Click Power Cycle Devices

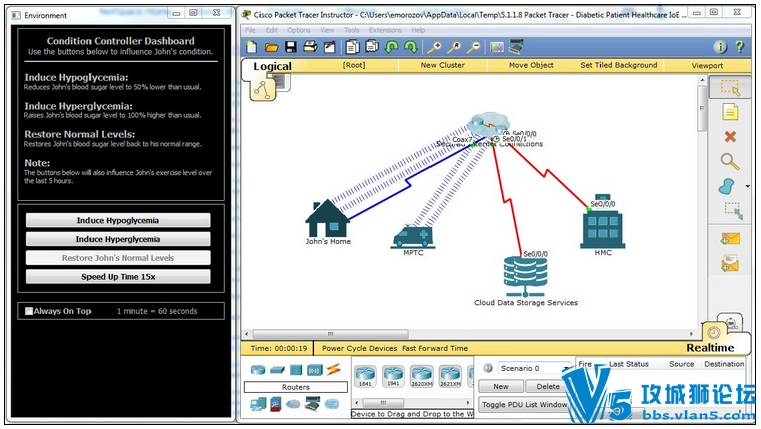(x=360, y=348)
